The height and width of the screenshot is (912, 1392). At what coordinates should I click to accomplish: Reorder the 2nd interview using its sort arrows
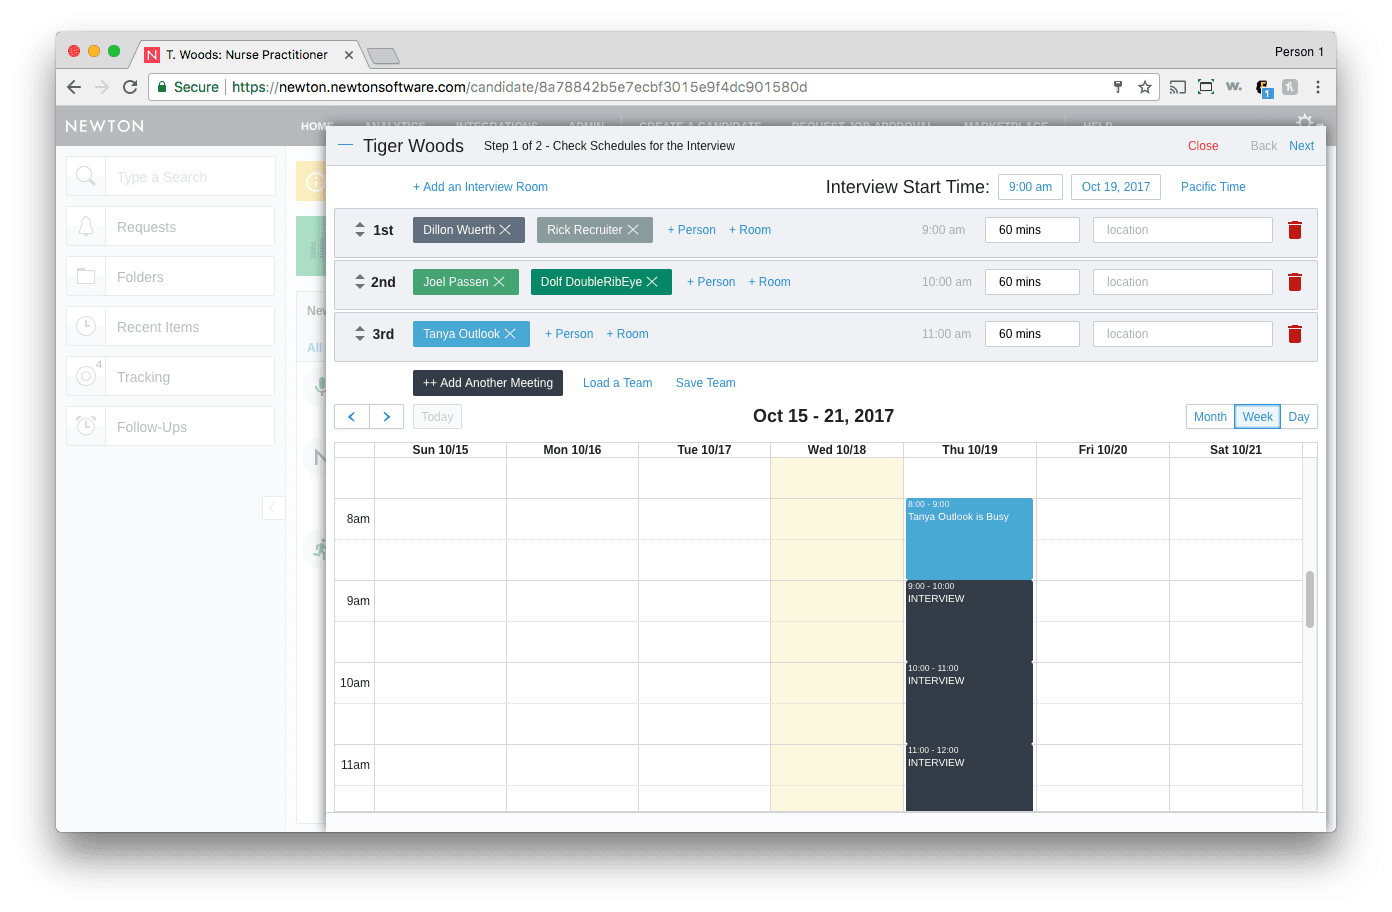[x=360, y=282]
